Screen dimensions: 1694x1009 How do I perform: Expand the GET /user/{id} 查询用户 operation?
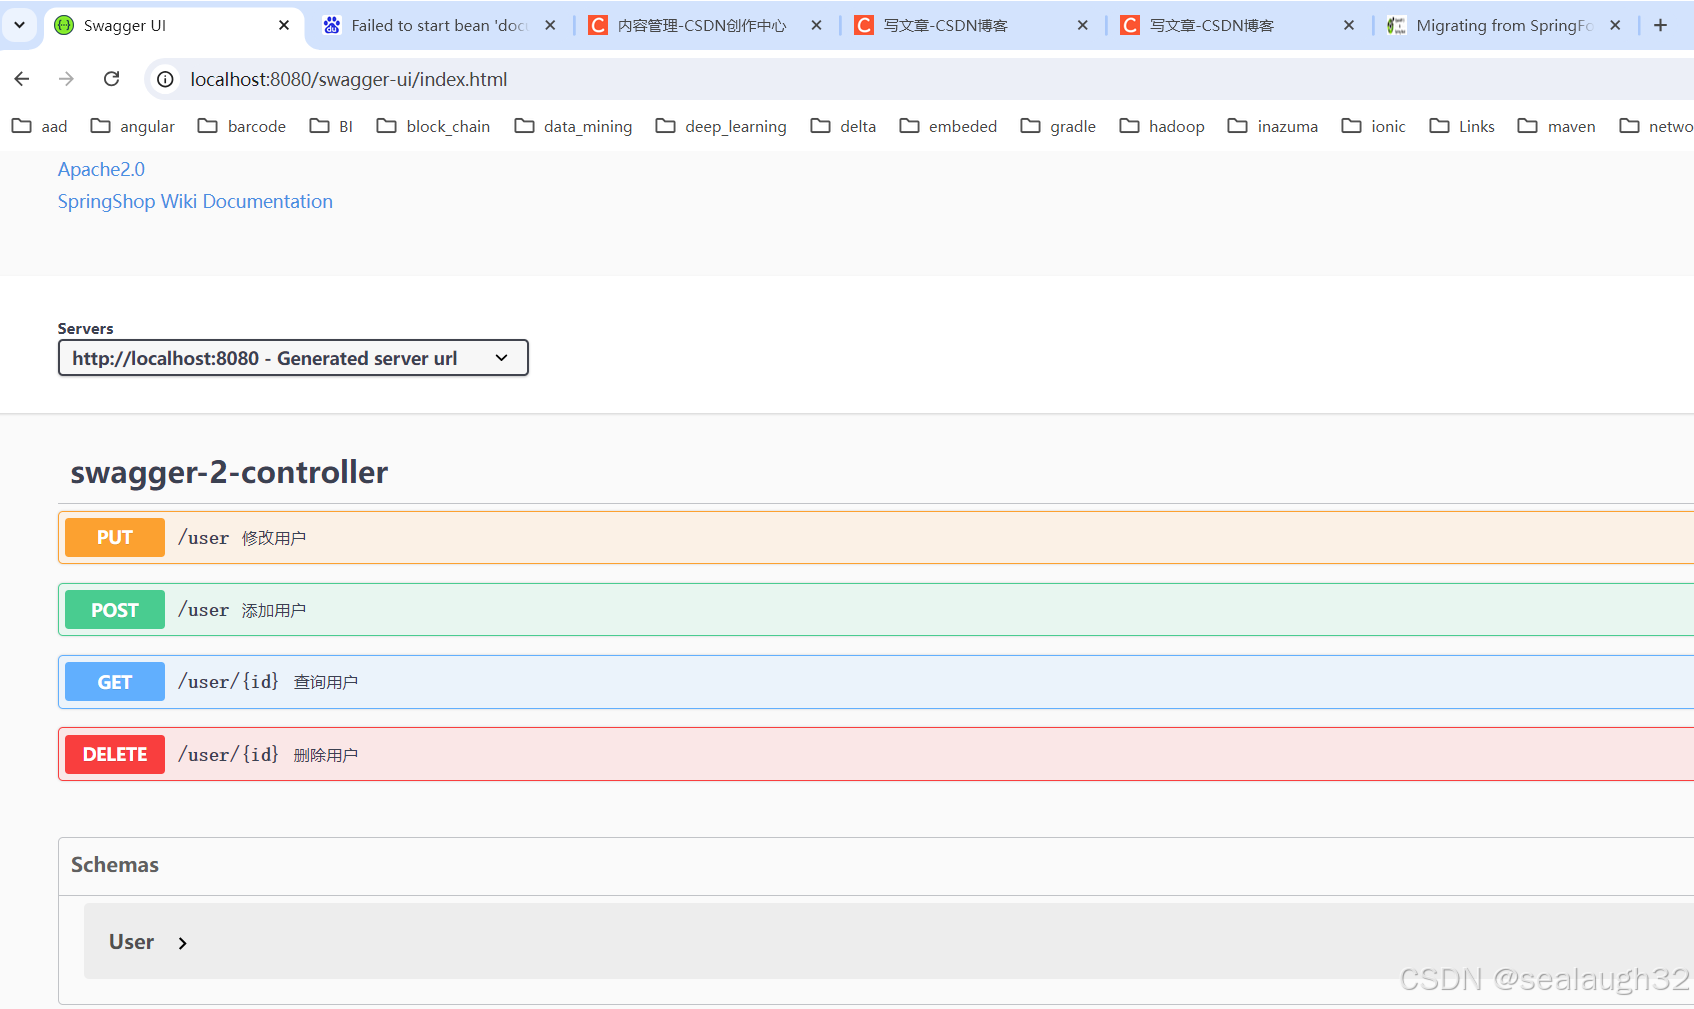(x=876, y=682)
